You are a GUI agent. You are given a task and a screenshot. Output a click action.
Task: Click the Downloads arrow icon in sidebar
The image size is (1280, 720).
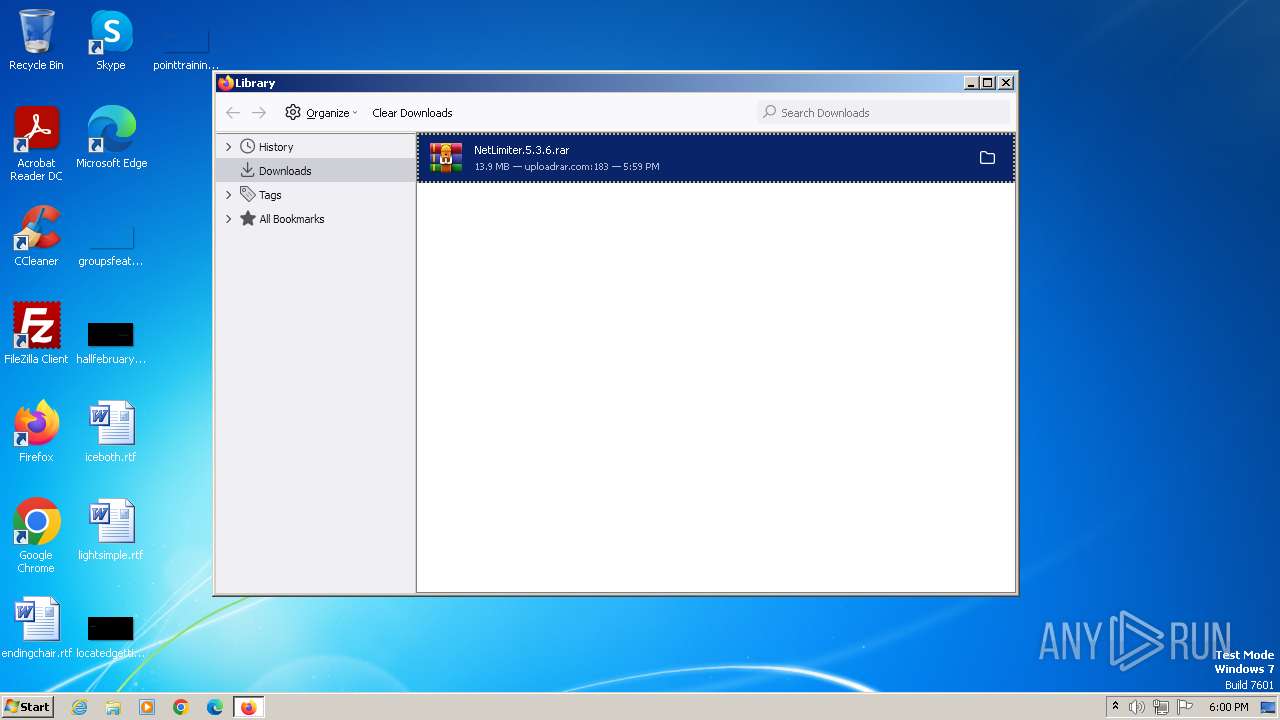247,171
